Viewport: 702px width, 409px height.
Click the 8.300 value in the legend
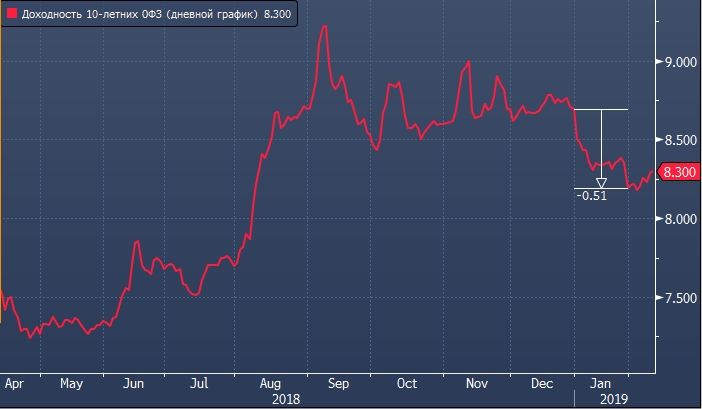tap(276, 15)
